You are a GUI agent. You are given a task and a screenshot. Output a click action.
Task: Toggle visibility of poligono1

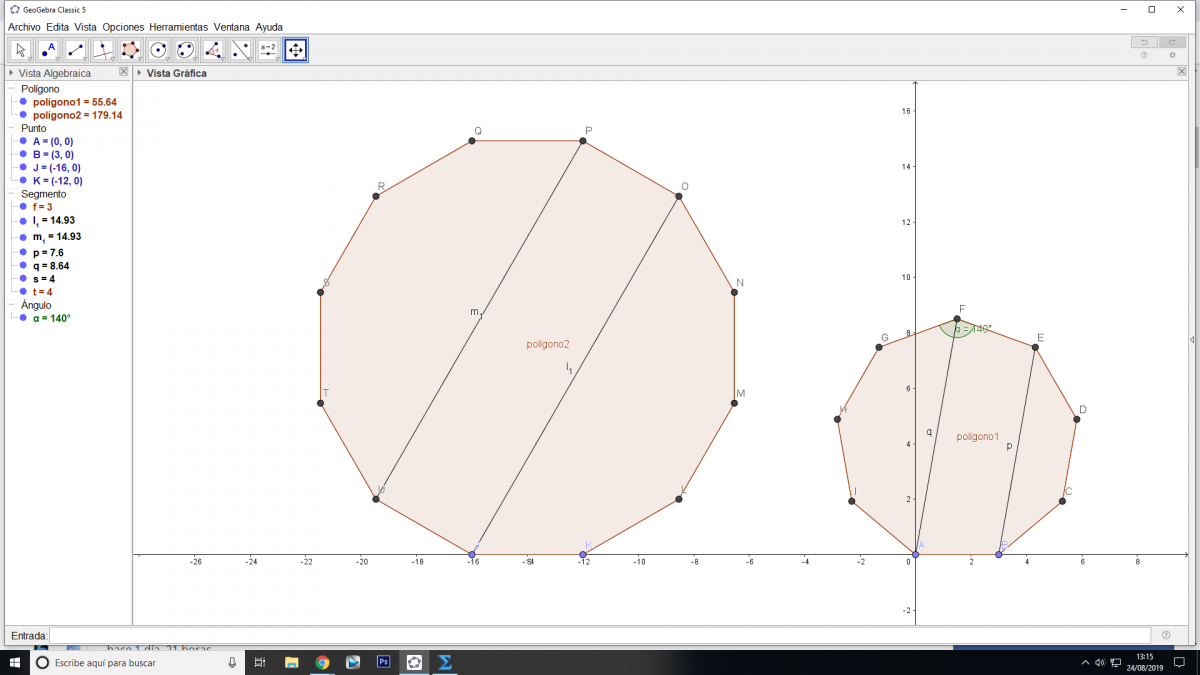[x=23, y=102]
